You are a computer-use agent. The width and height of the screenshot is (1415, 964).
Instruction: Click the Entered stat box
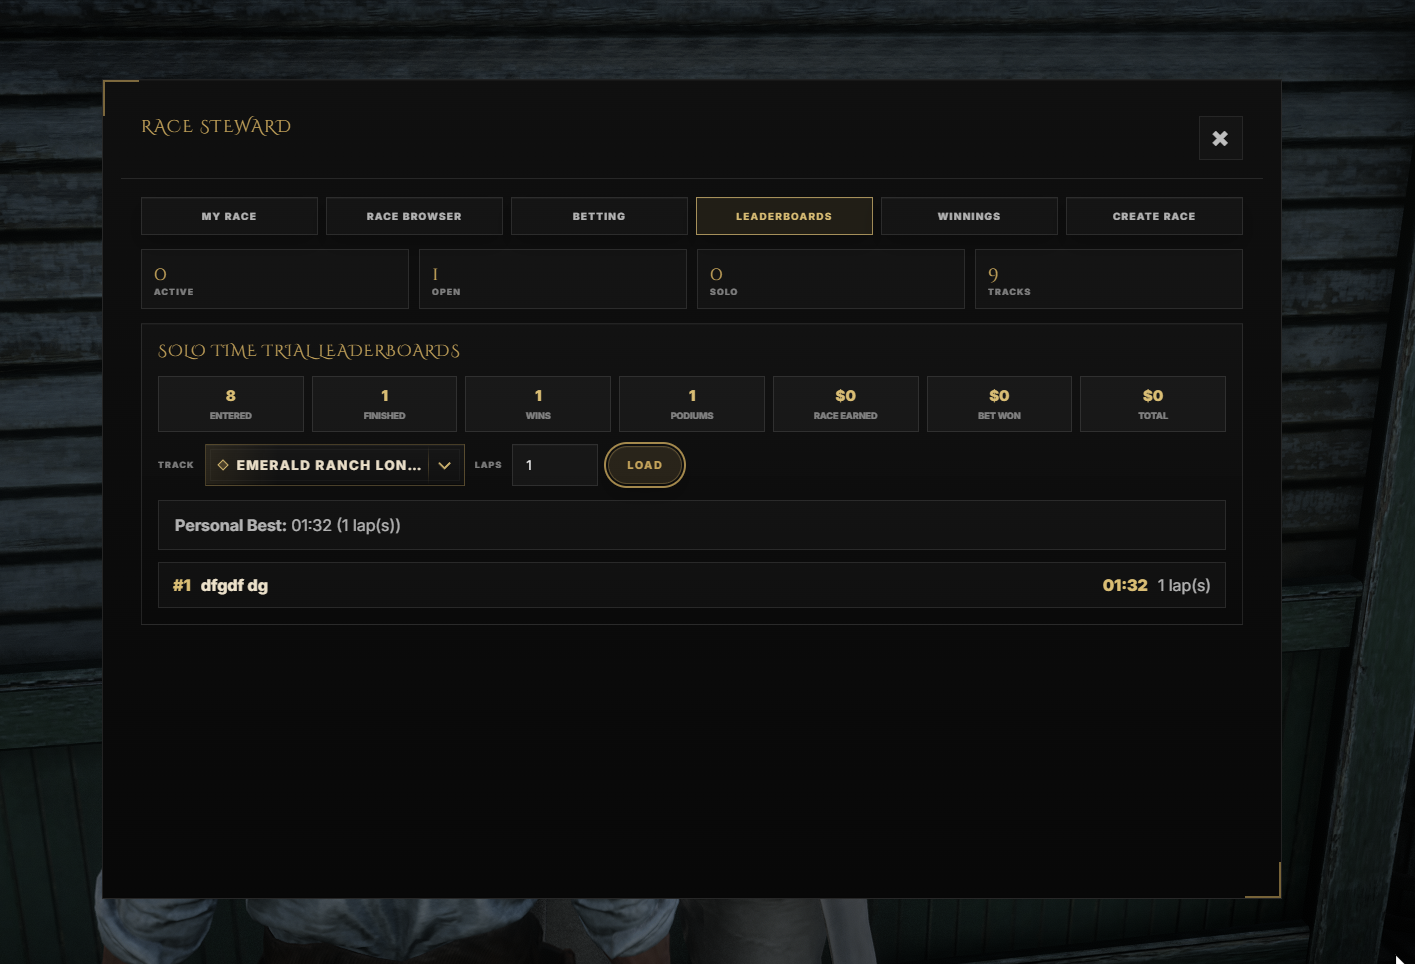(x=231, y=404)
